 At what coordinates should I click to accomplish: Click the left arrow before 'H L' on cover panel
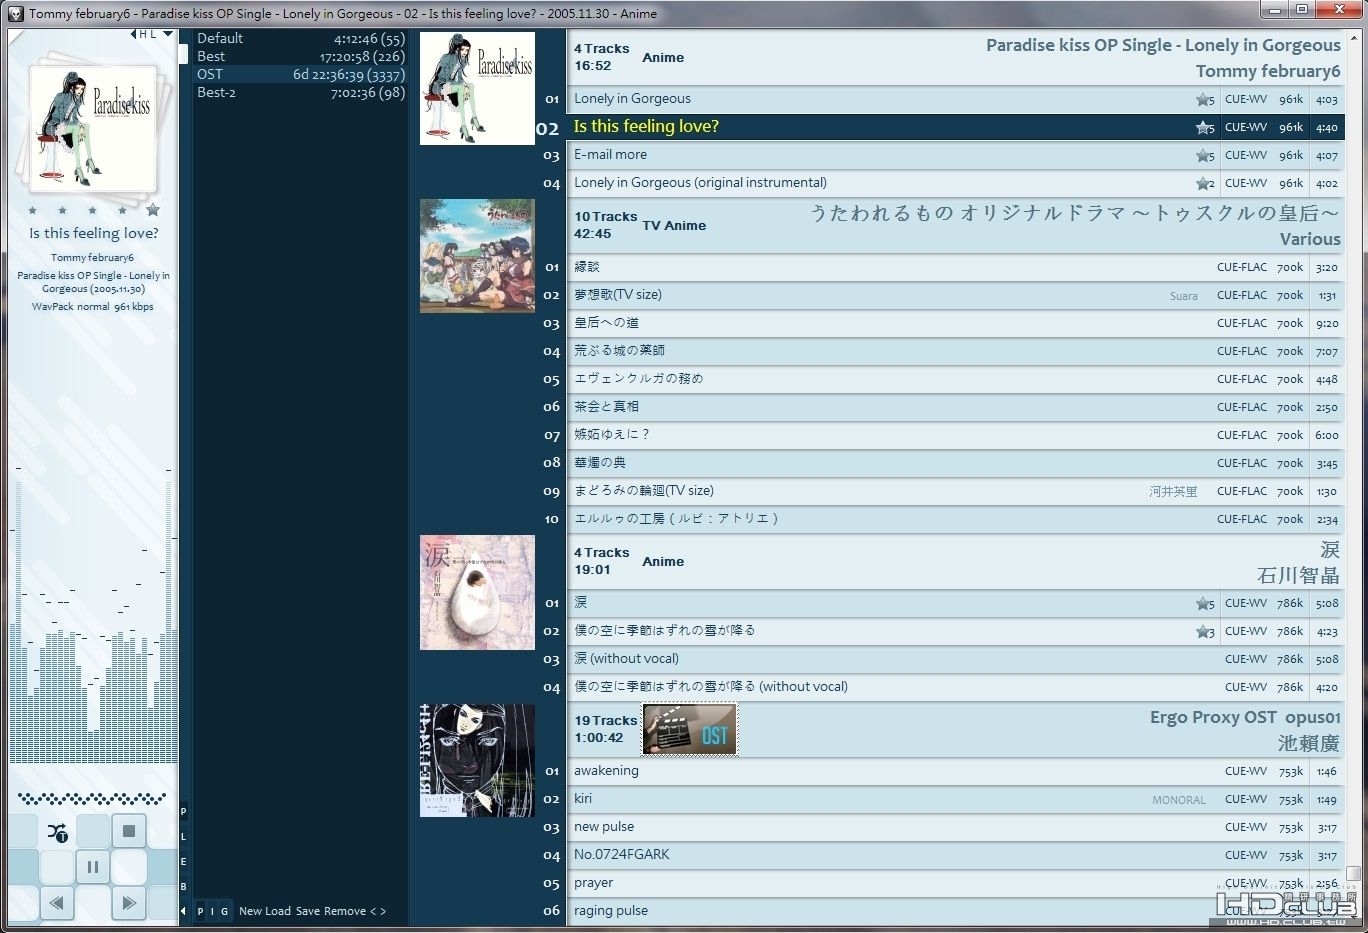tap(134, 34)
